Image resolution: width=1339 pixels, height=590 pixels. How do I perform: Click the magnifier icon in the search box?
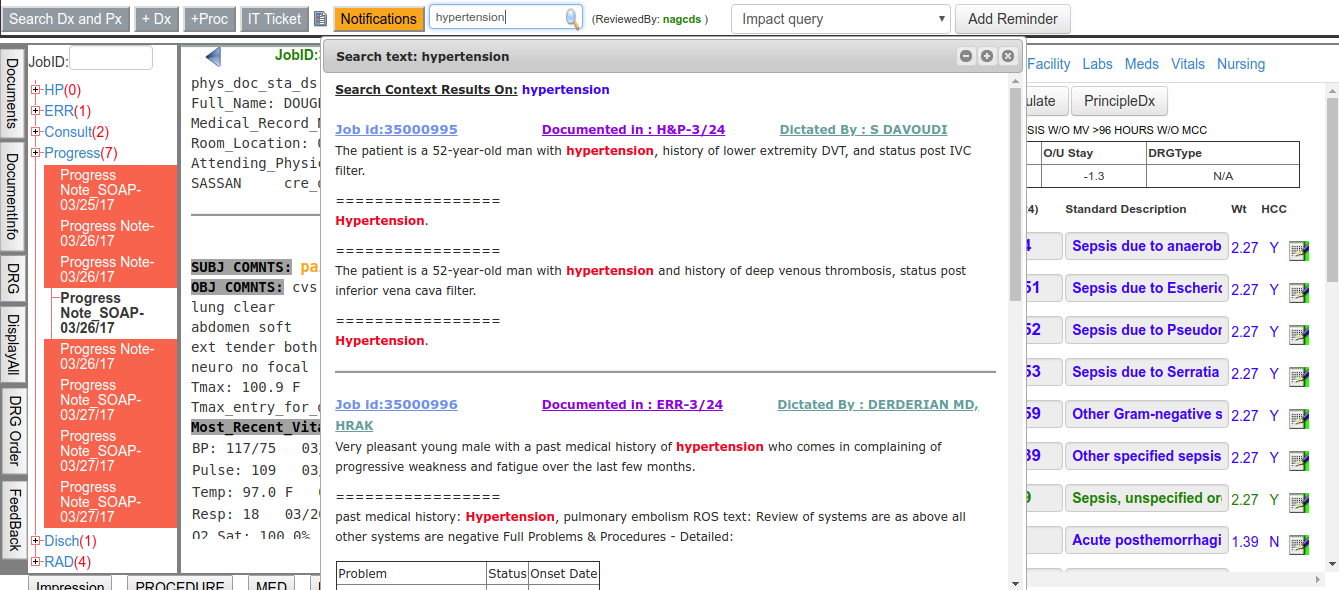(x=572, y=18)
